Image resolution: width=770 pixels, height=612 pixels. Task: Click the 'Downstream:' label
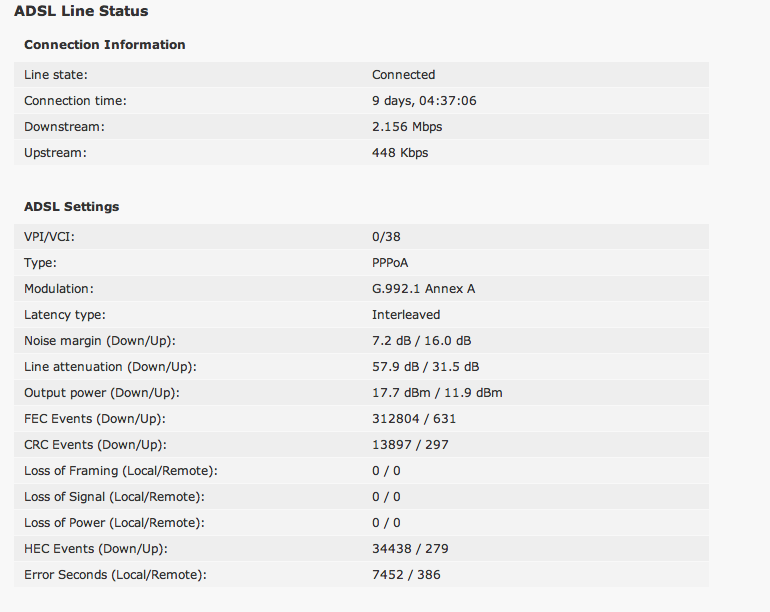[x=64, y=127]
